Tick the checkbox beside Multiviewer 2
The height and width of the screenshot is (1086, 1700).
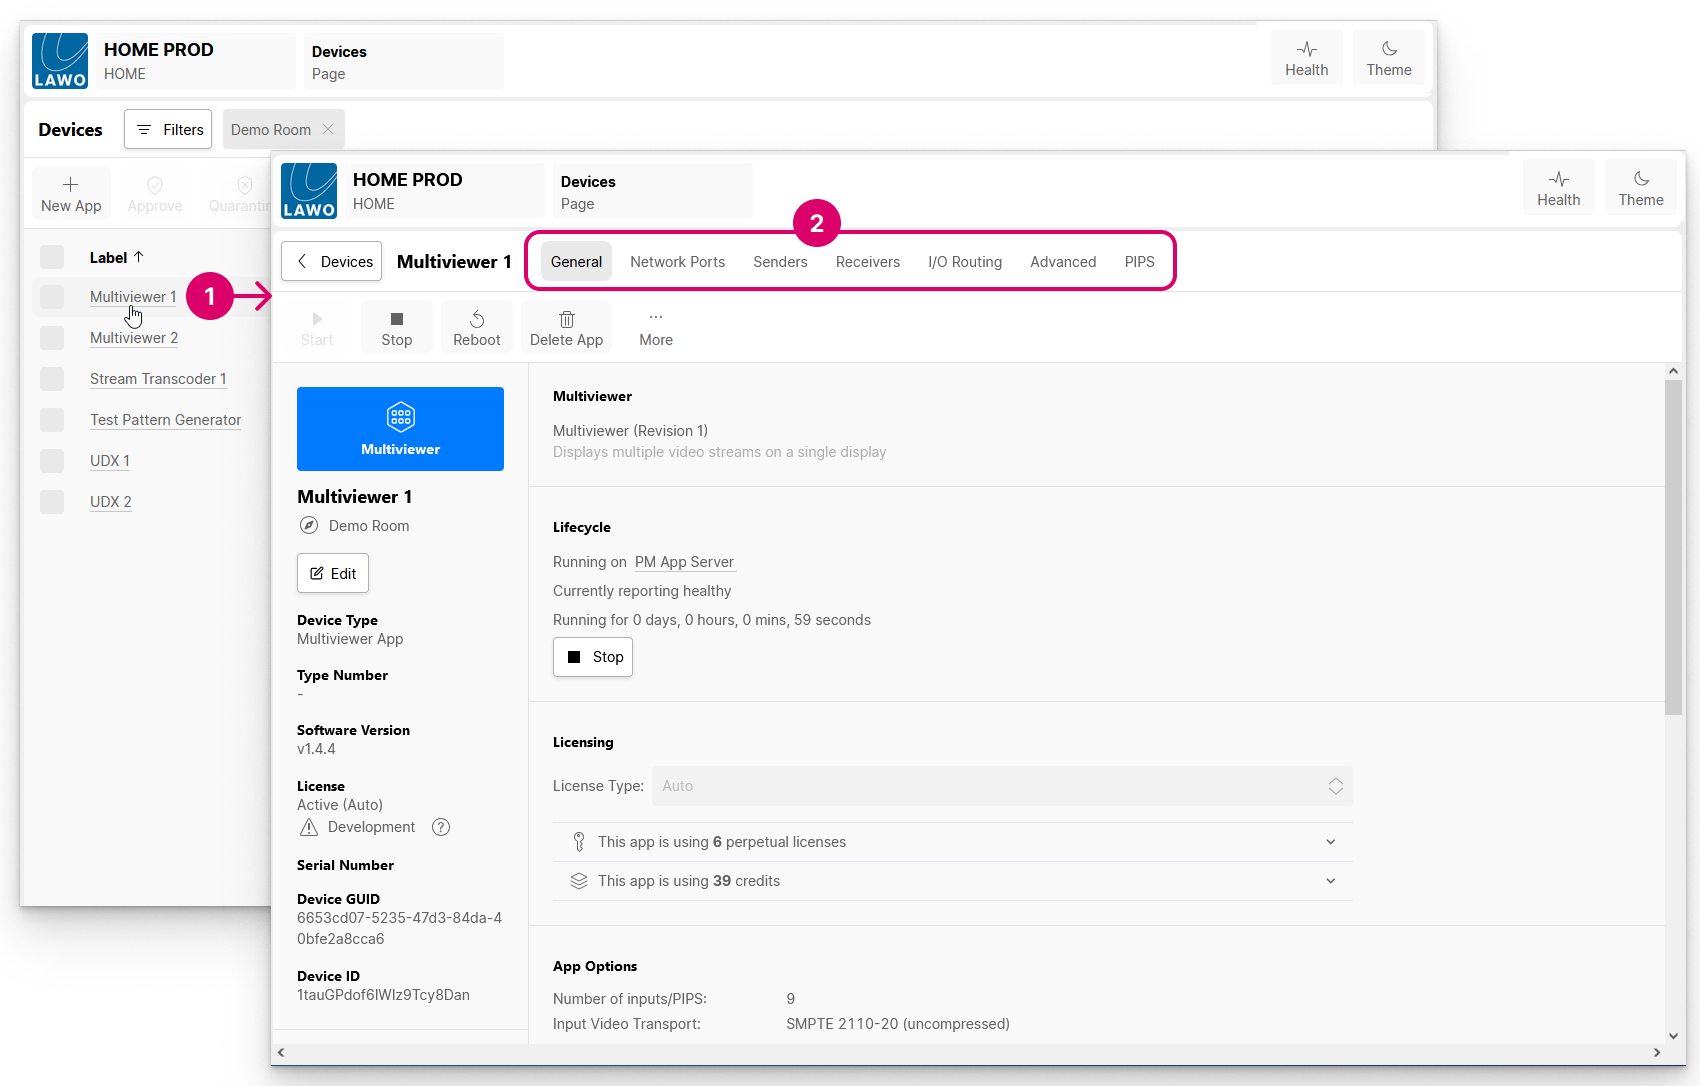click(52, 338)
